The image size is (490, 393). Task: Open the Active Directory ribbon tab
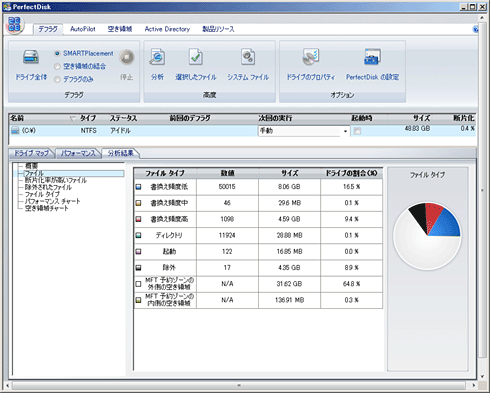point(167,29)
